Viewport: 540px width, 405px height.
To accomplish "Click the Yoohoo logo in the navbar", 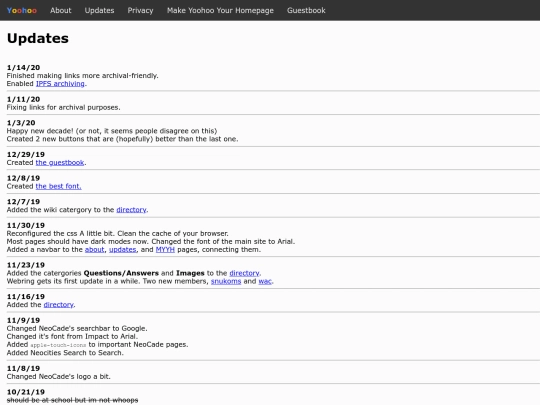I will pos(22,10).
